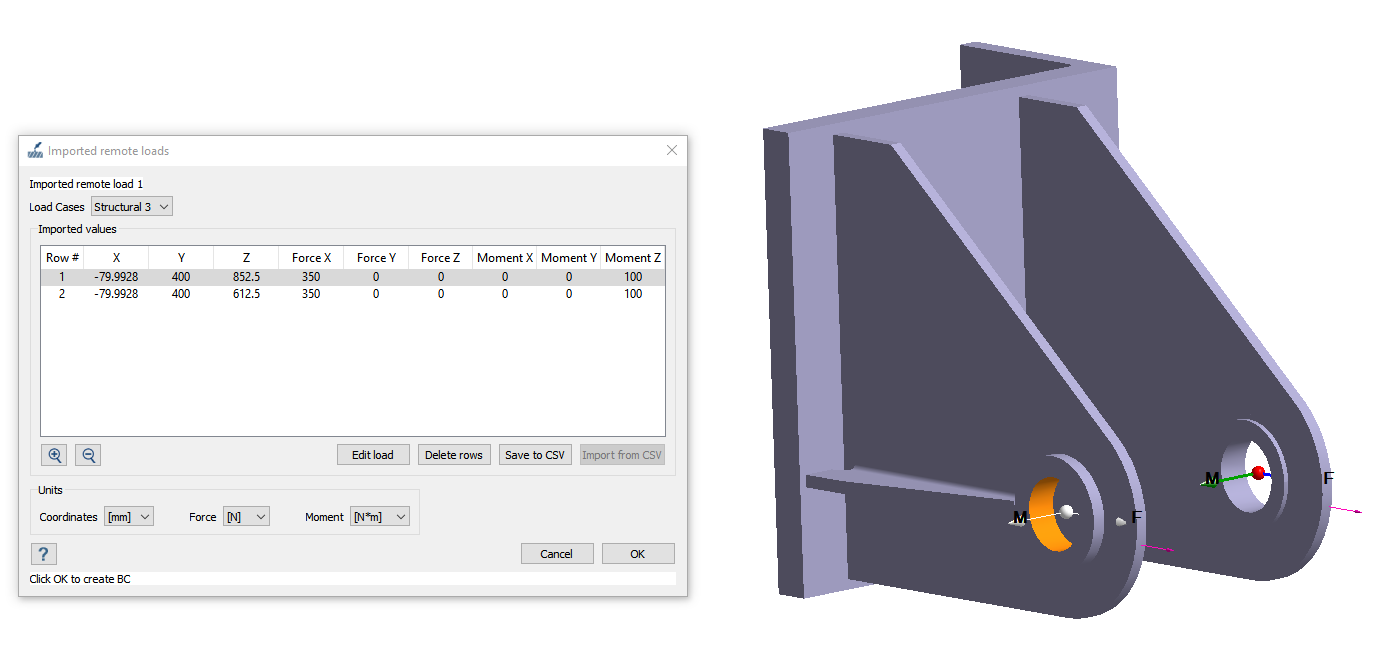Click the red remote load point sphere
Screen dimensions: 1400x648
click(x=1258, y=472)
